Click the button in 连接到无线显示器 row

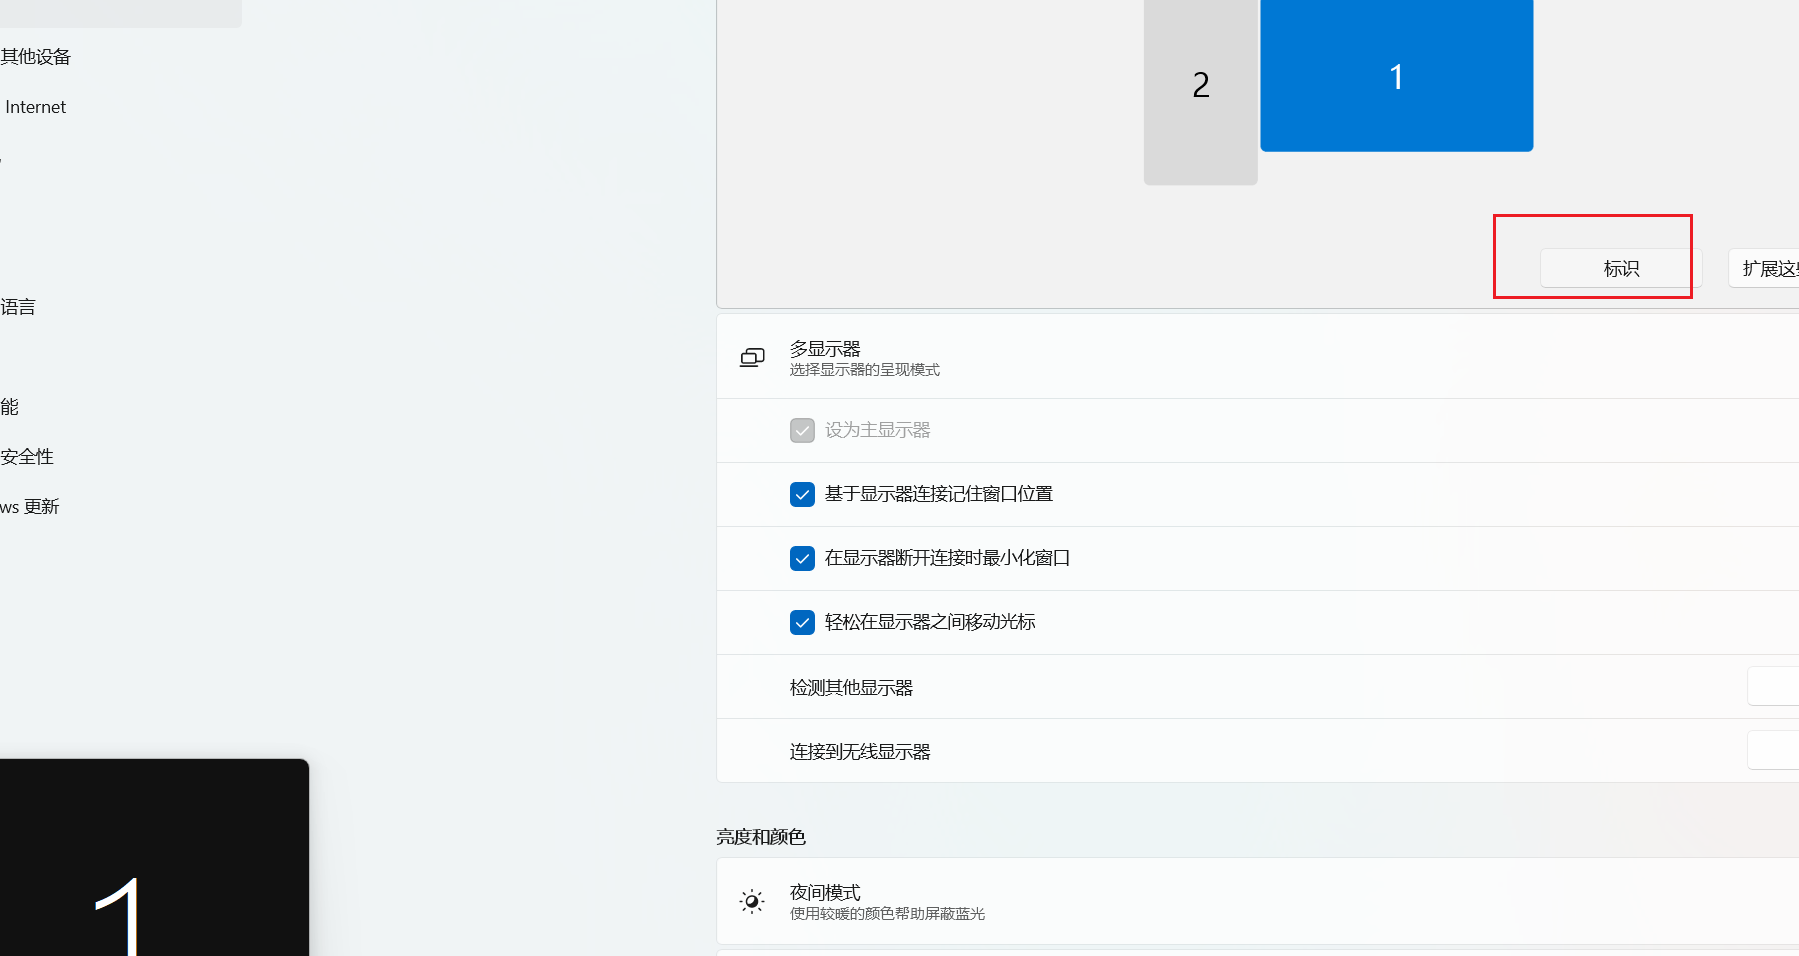coord(1774,751)
